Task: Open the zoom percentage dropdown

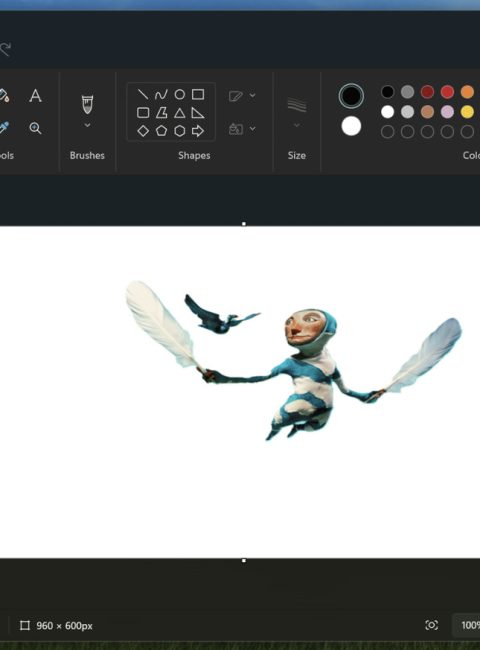Action: pos(468,625)
